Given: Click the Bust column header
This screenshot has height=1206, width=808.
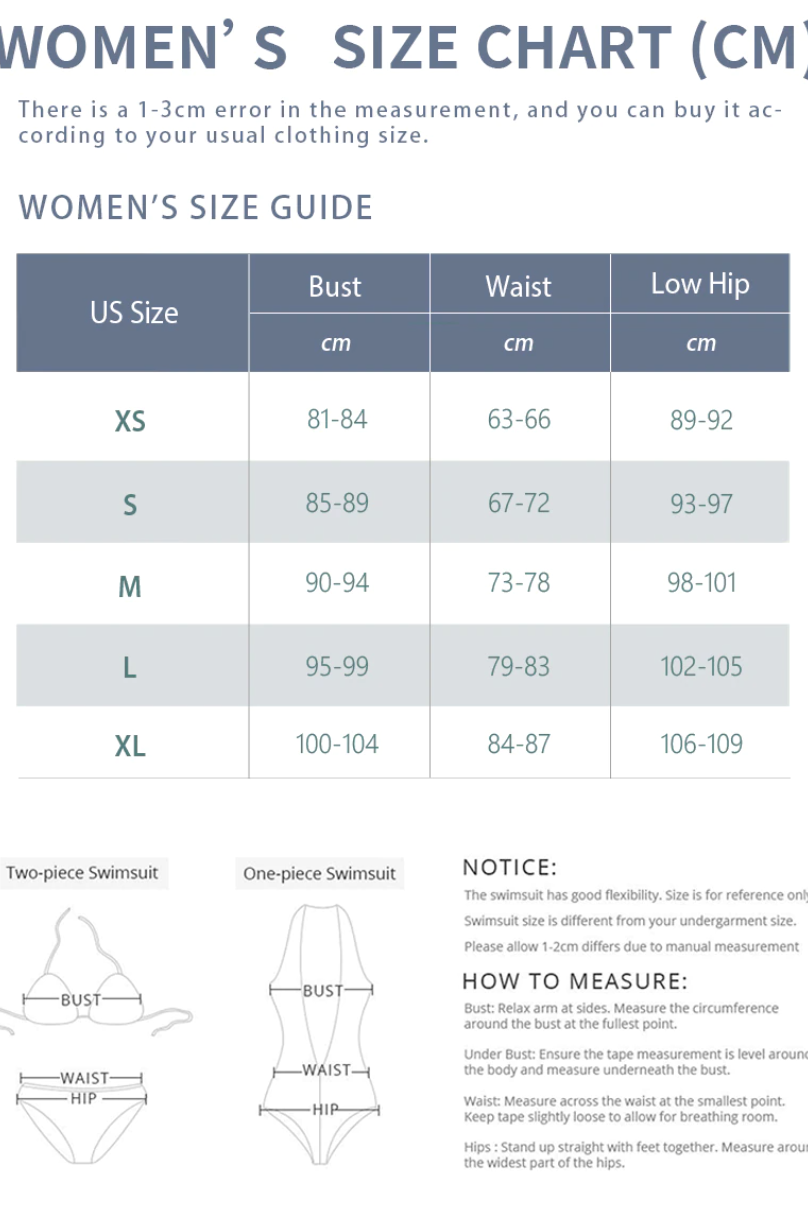Looking at the screenshot, I should pyautogui.click(x=335, y=287).
